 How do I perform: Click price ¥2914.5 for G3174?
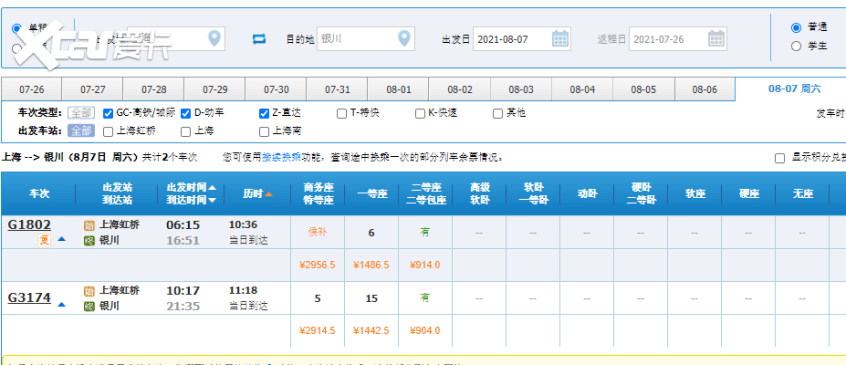[317, 330]
